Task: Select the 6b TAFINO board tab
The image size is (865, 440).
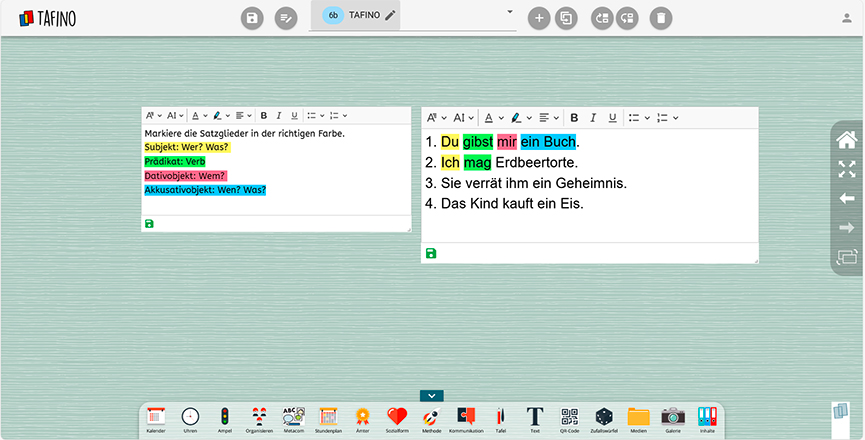Action: tap(362, 15)
